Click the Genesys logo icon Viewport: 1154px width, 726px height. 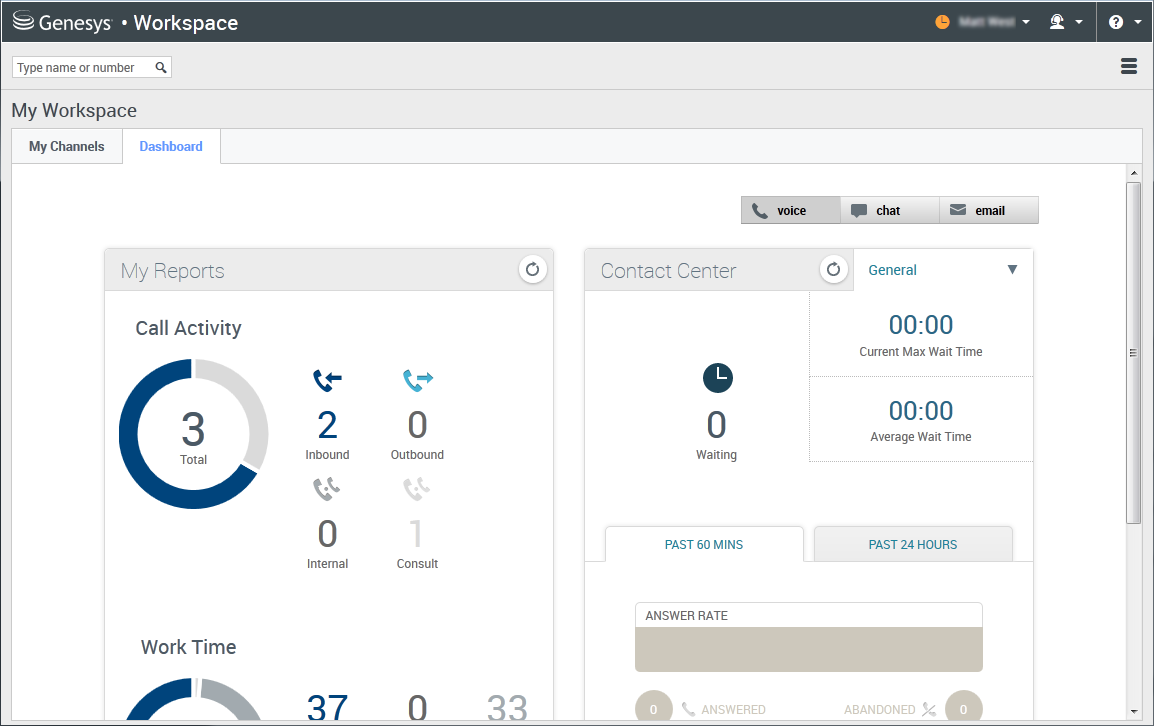click(x=23, y=22)
